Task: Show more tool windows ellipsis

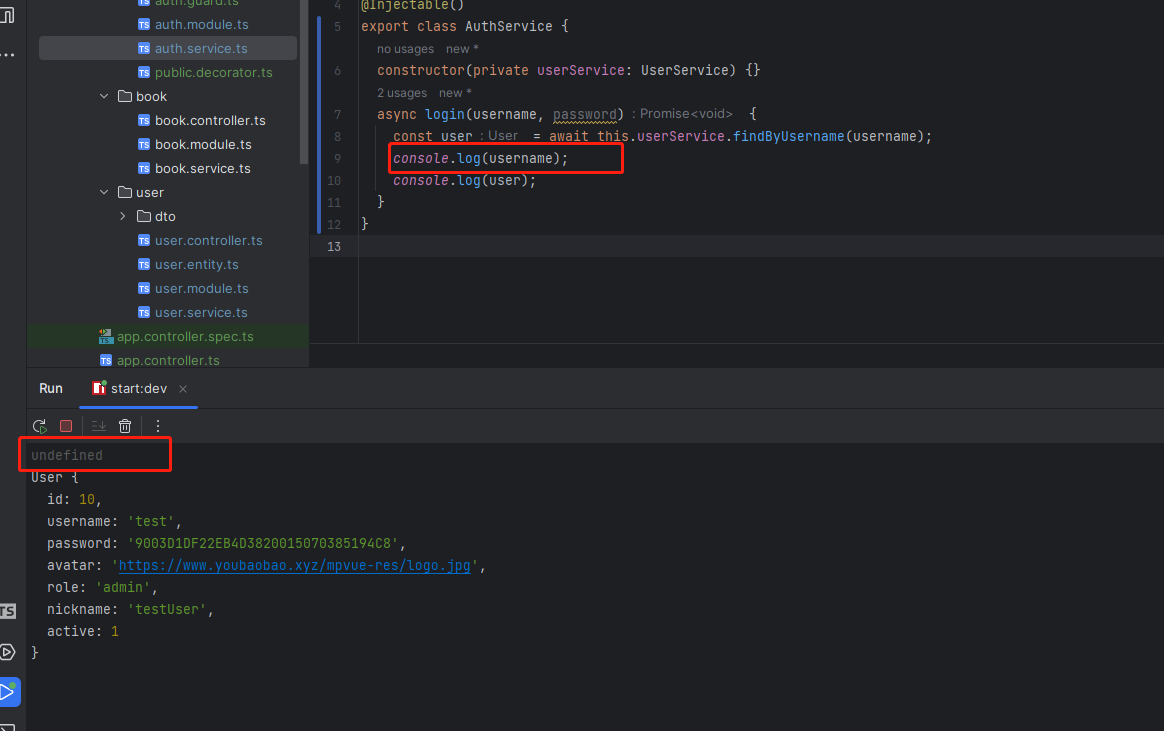Action: (x=7, y=55)
